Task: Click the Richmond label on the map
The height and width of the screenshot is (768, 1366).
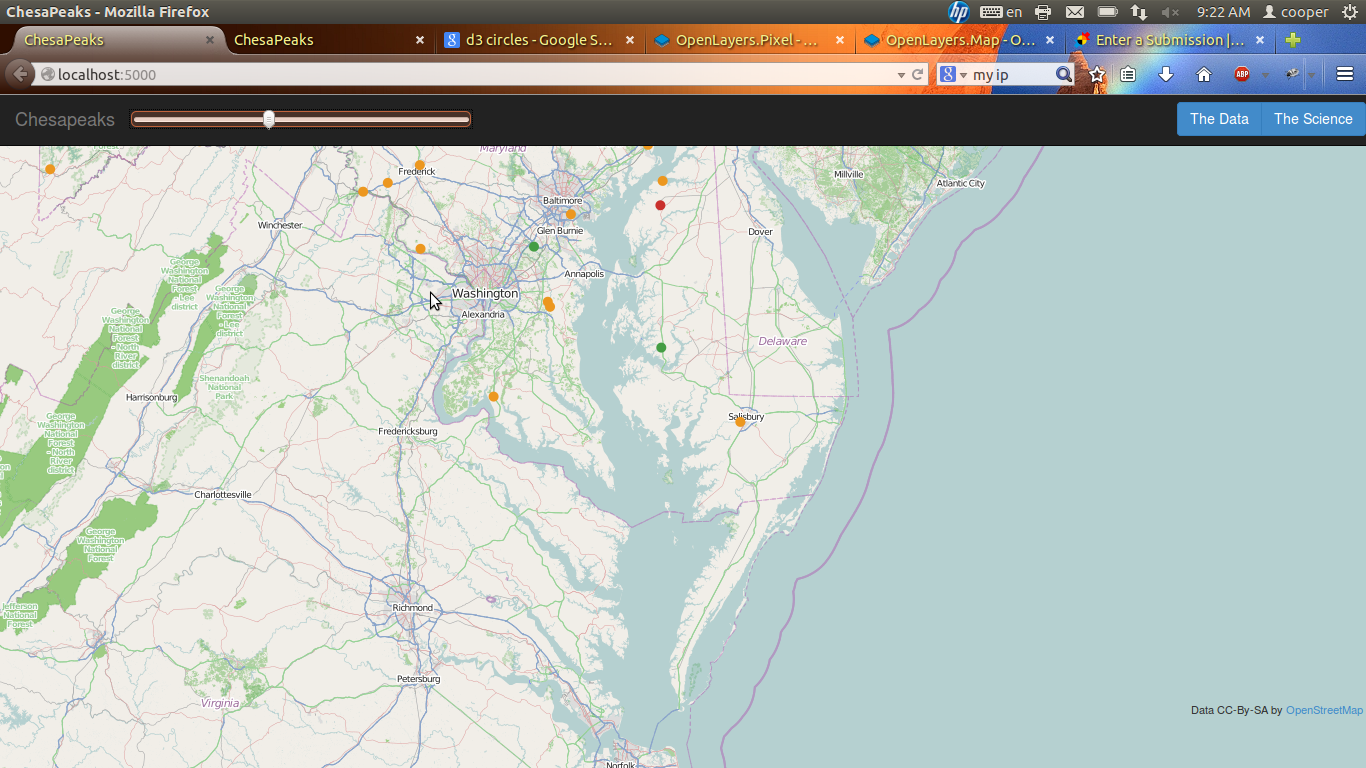Action: tap(413, 607)
